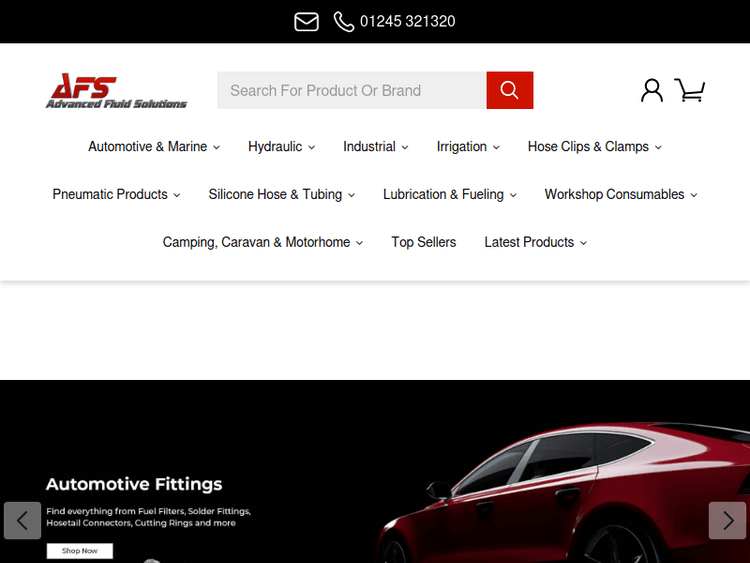Open Pneumatic Products menu
This screenshot has width=750, height=563.
[116, 195]
